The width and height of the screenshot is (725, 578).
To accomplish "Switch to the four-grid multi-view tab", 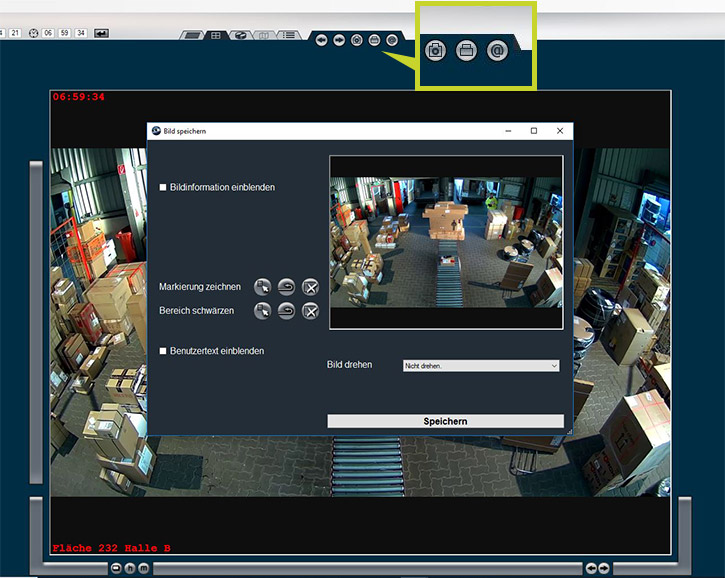I will pos(215,35).
